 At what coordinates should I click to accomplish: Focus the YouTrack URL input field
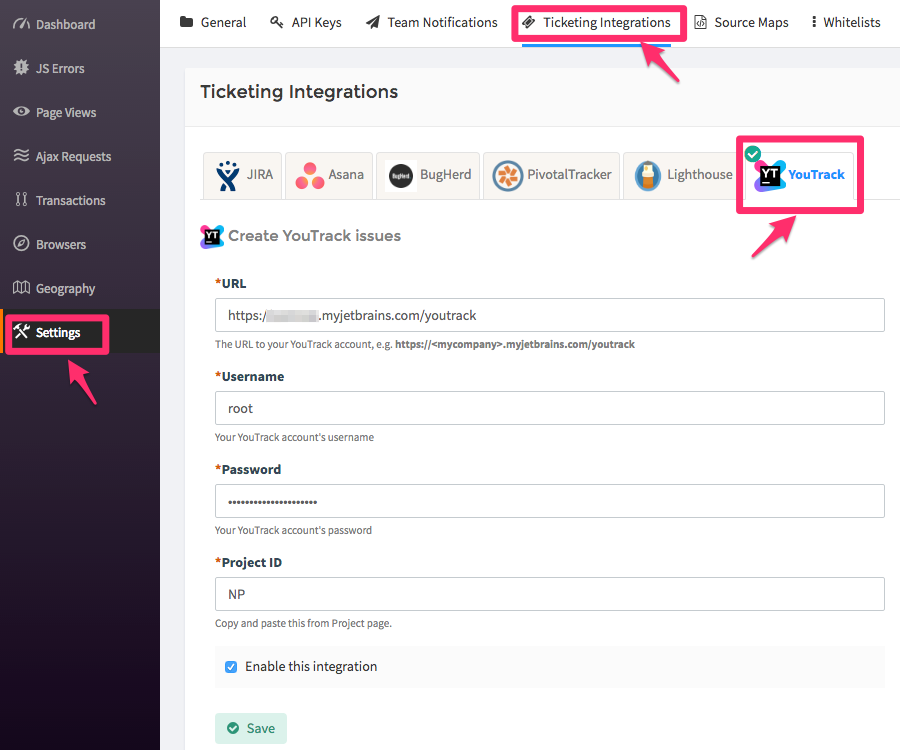coord(549,315)
